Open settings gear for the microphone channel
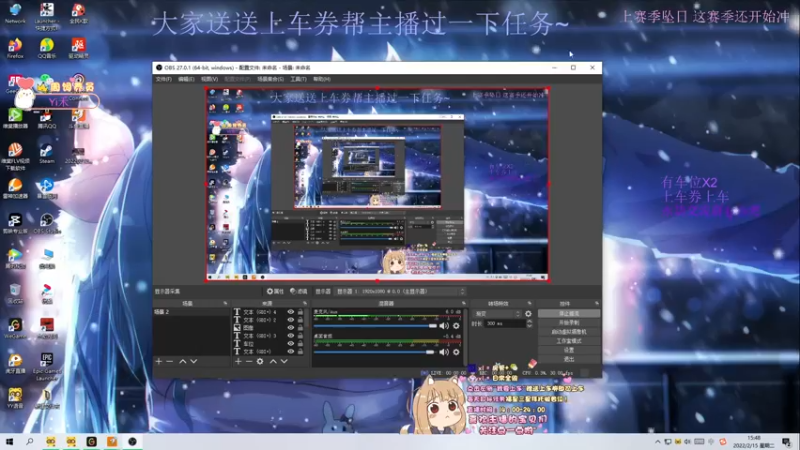The image size is (800, 450). (x=456, y=326)
